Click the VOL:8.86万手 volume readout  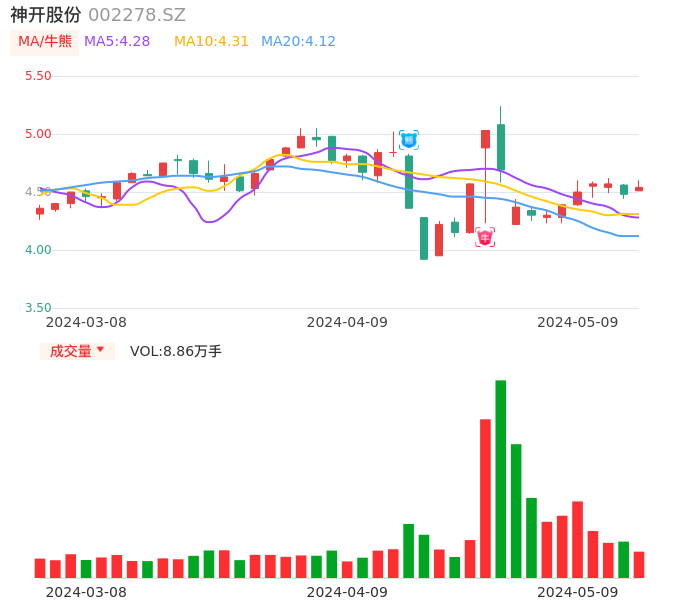176,351
